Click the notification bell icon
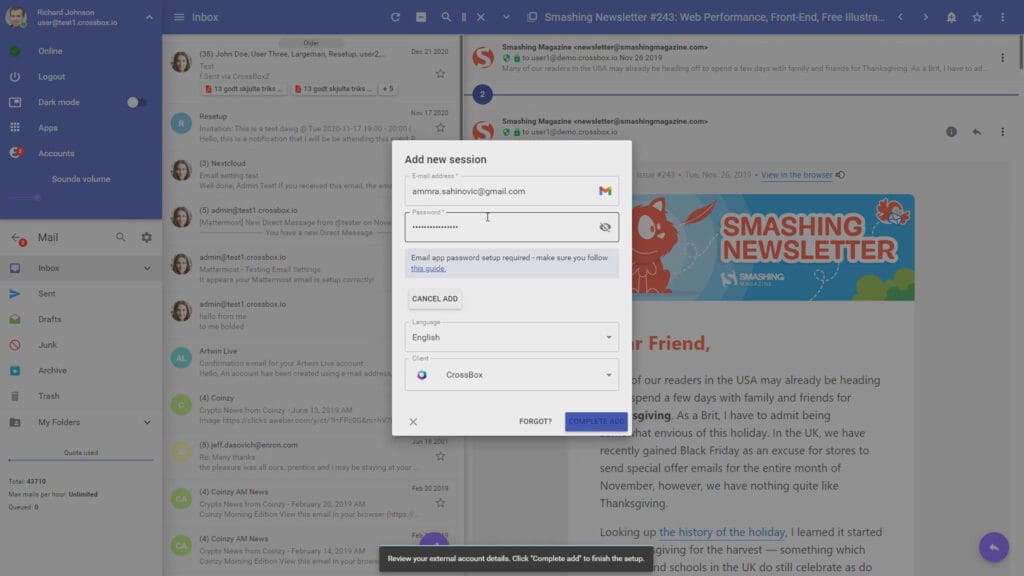Screen dimensions: 1024x576 coord(951,17)
